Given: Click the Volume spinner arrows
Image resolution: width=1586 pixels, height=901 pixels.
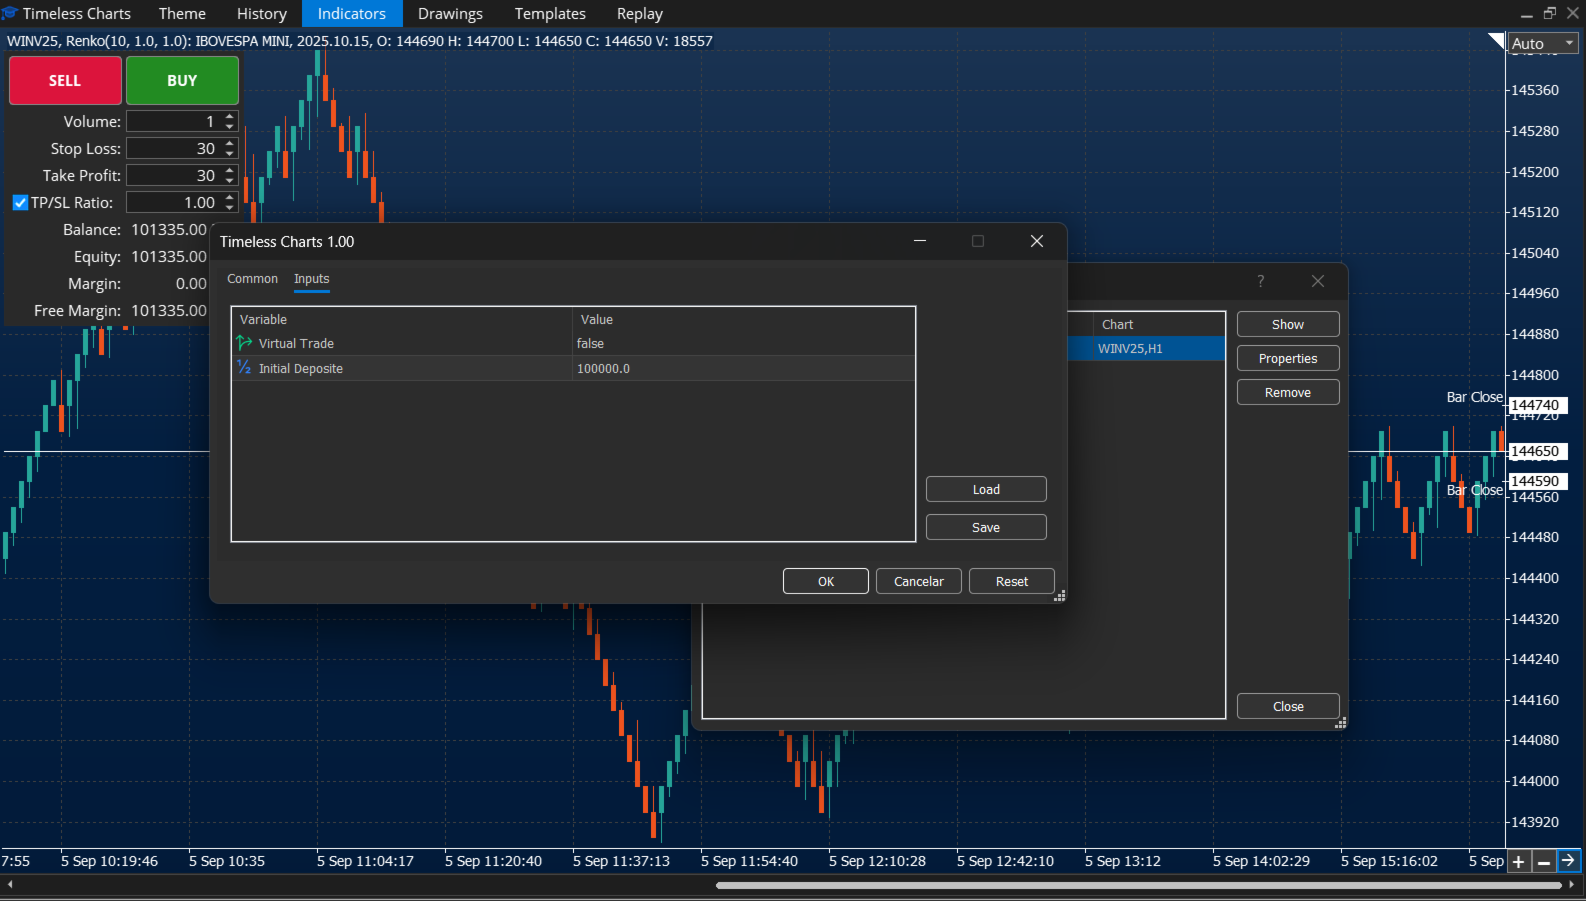Looking at the screenshot, I should tap(230, 121).
